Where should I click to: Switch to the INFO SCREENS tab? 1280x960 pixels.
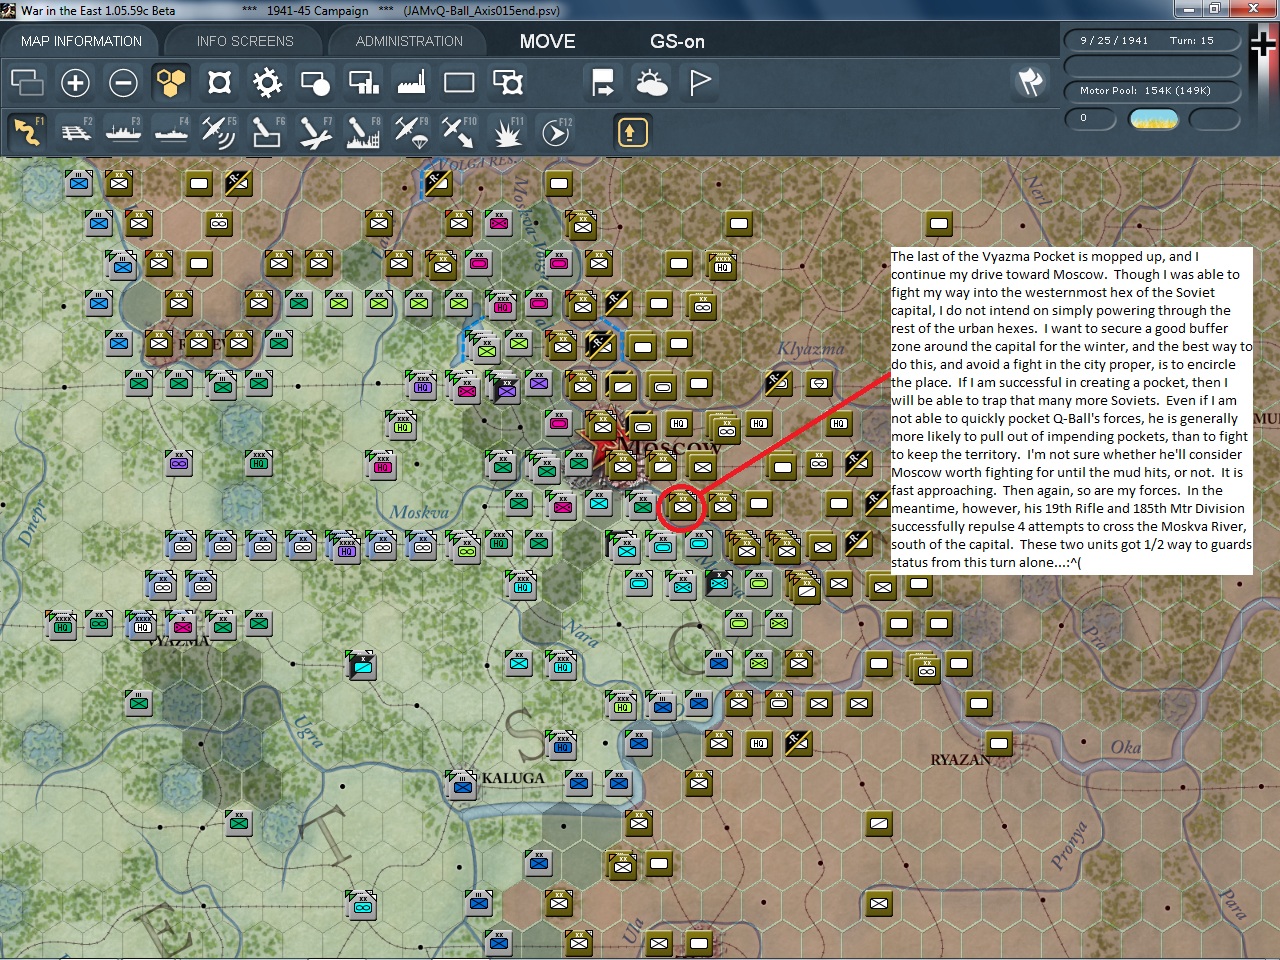click(x=245, y=41)
